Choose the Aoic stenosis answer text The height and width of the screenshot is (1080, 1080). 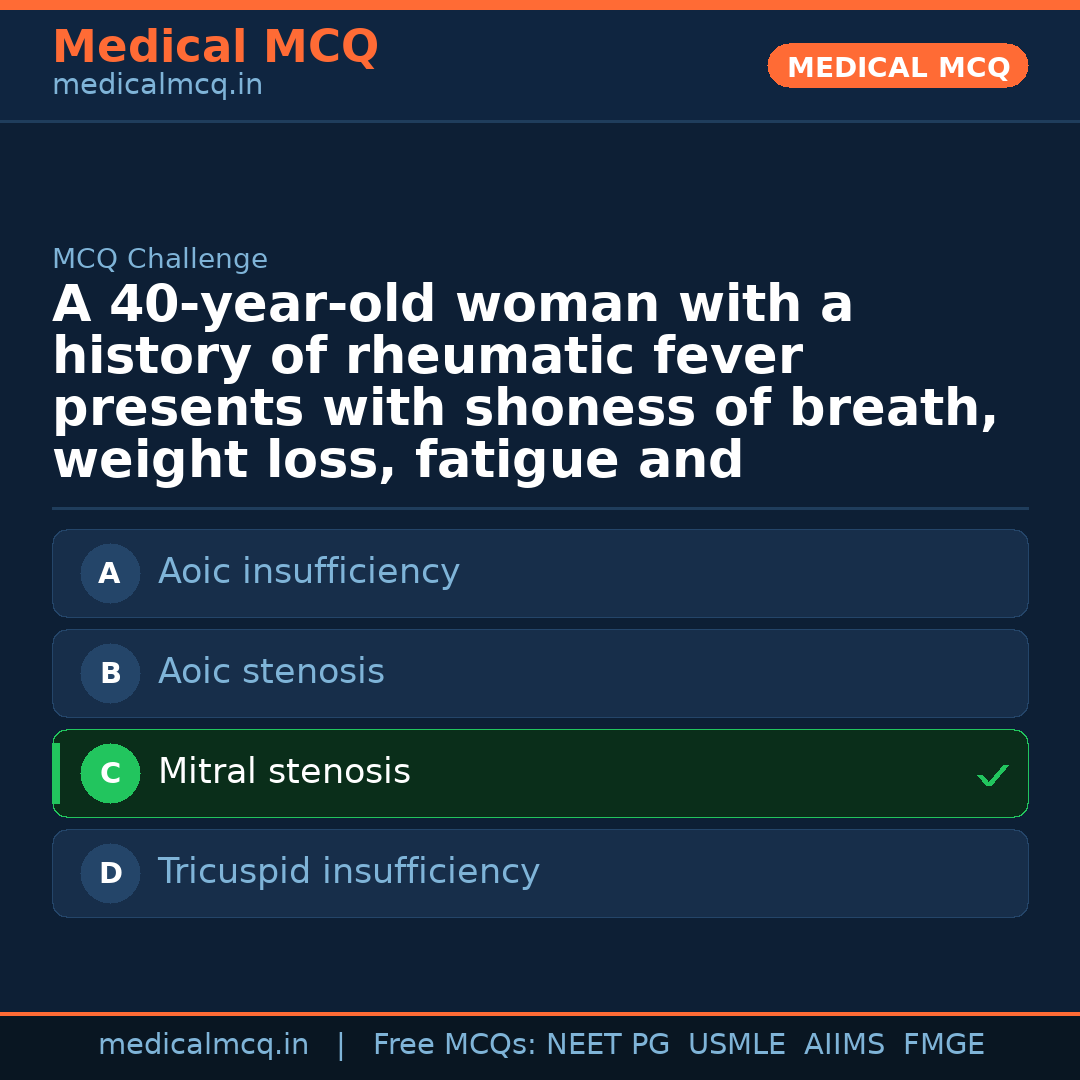tap(271, 672)
